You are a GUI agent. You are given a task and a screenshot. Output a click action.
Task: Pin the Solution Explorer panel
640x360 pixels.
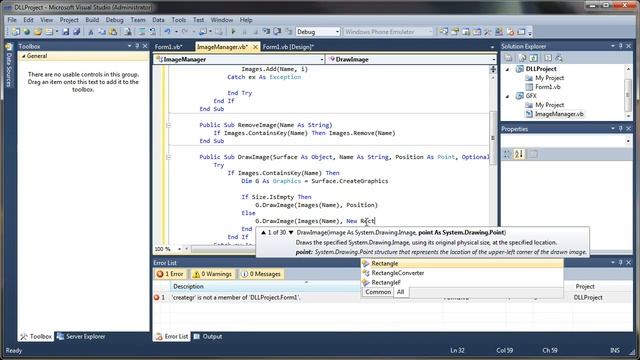click(x=620, y=46)
